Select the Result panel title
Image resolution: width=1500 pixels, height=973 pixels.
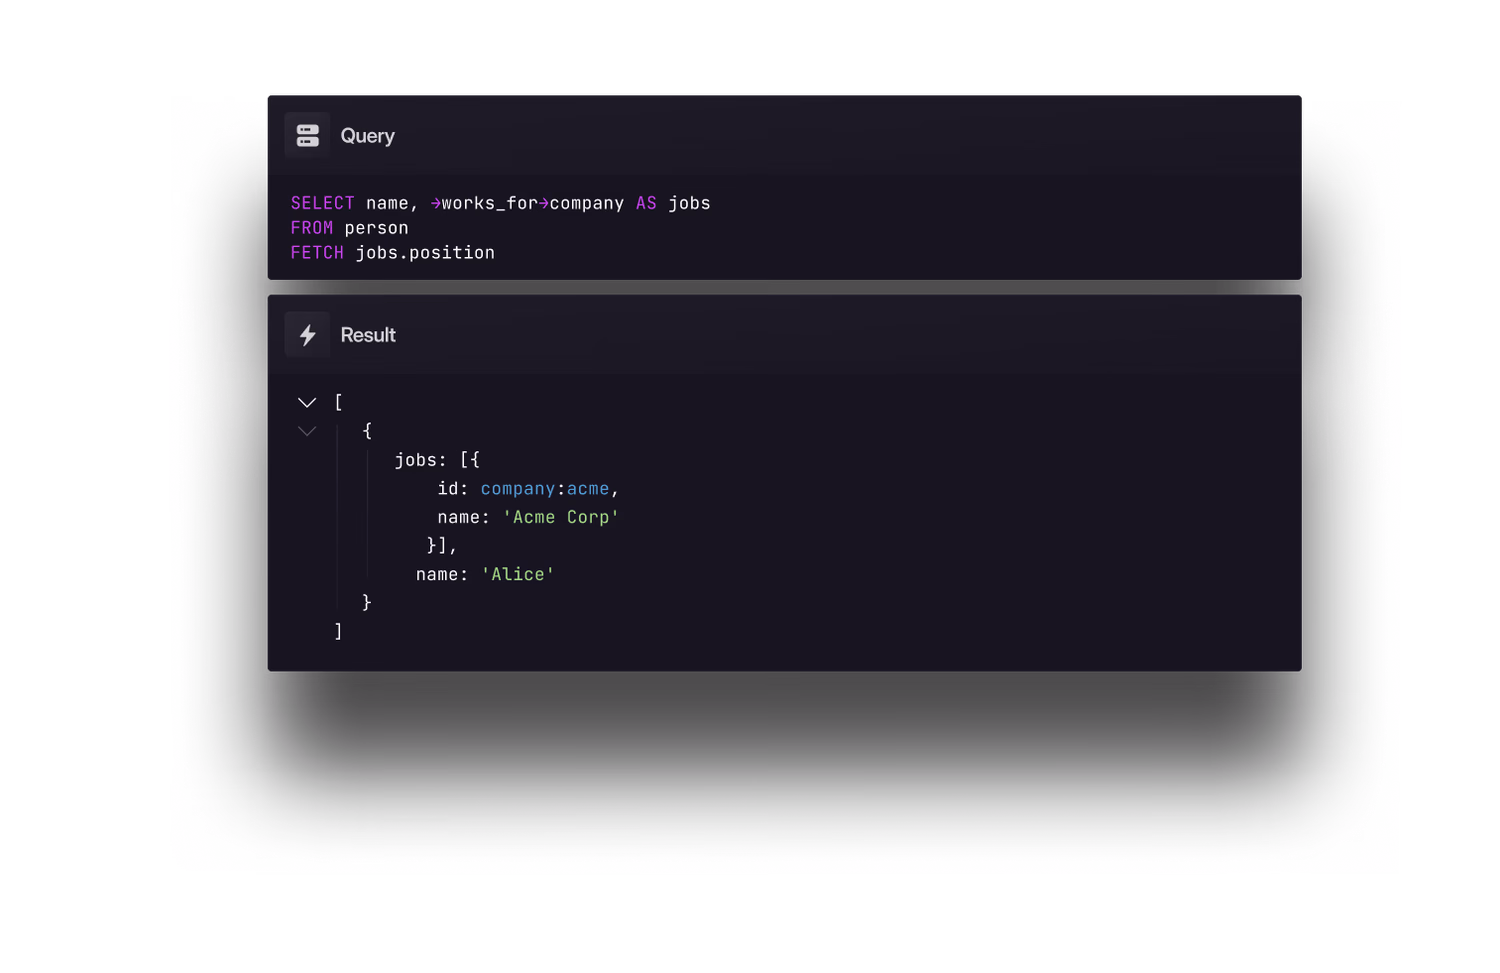(x=368, y=335)
